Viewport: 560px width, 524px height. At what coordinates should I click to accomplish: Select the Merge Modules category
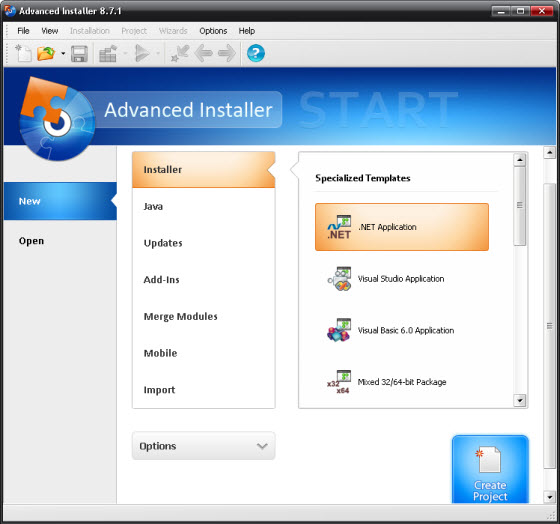(204, 316)
